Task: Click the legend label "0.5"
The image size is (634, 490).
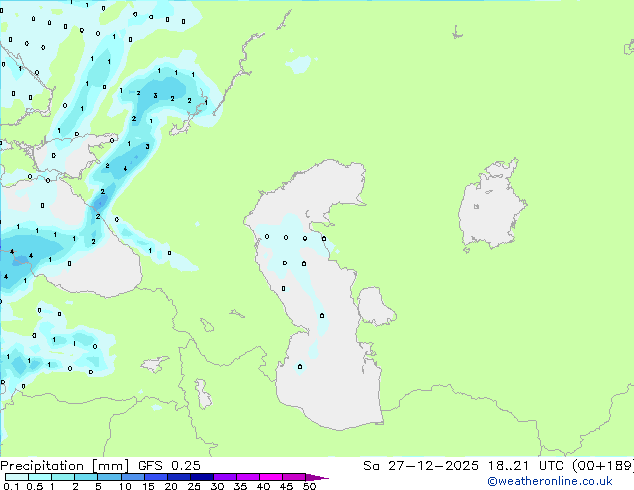Action: pyautogui.click(x=35, y=486)
